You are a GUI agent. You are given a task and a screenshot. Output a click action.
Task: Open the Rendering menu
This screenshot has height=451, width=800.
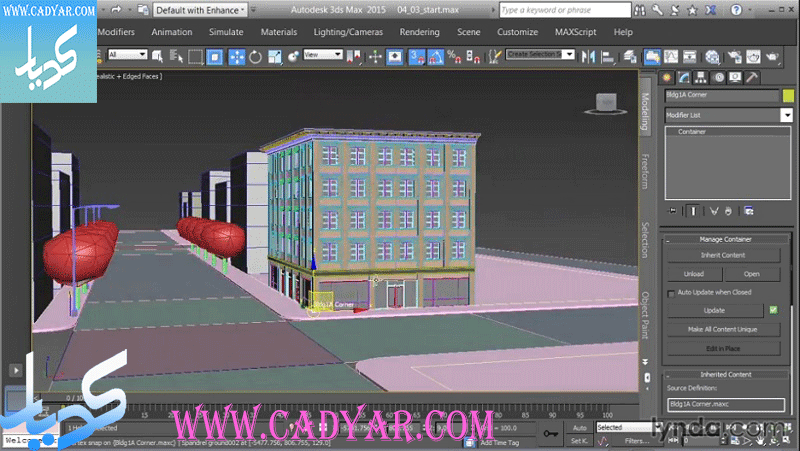click(419, 32)
